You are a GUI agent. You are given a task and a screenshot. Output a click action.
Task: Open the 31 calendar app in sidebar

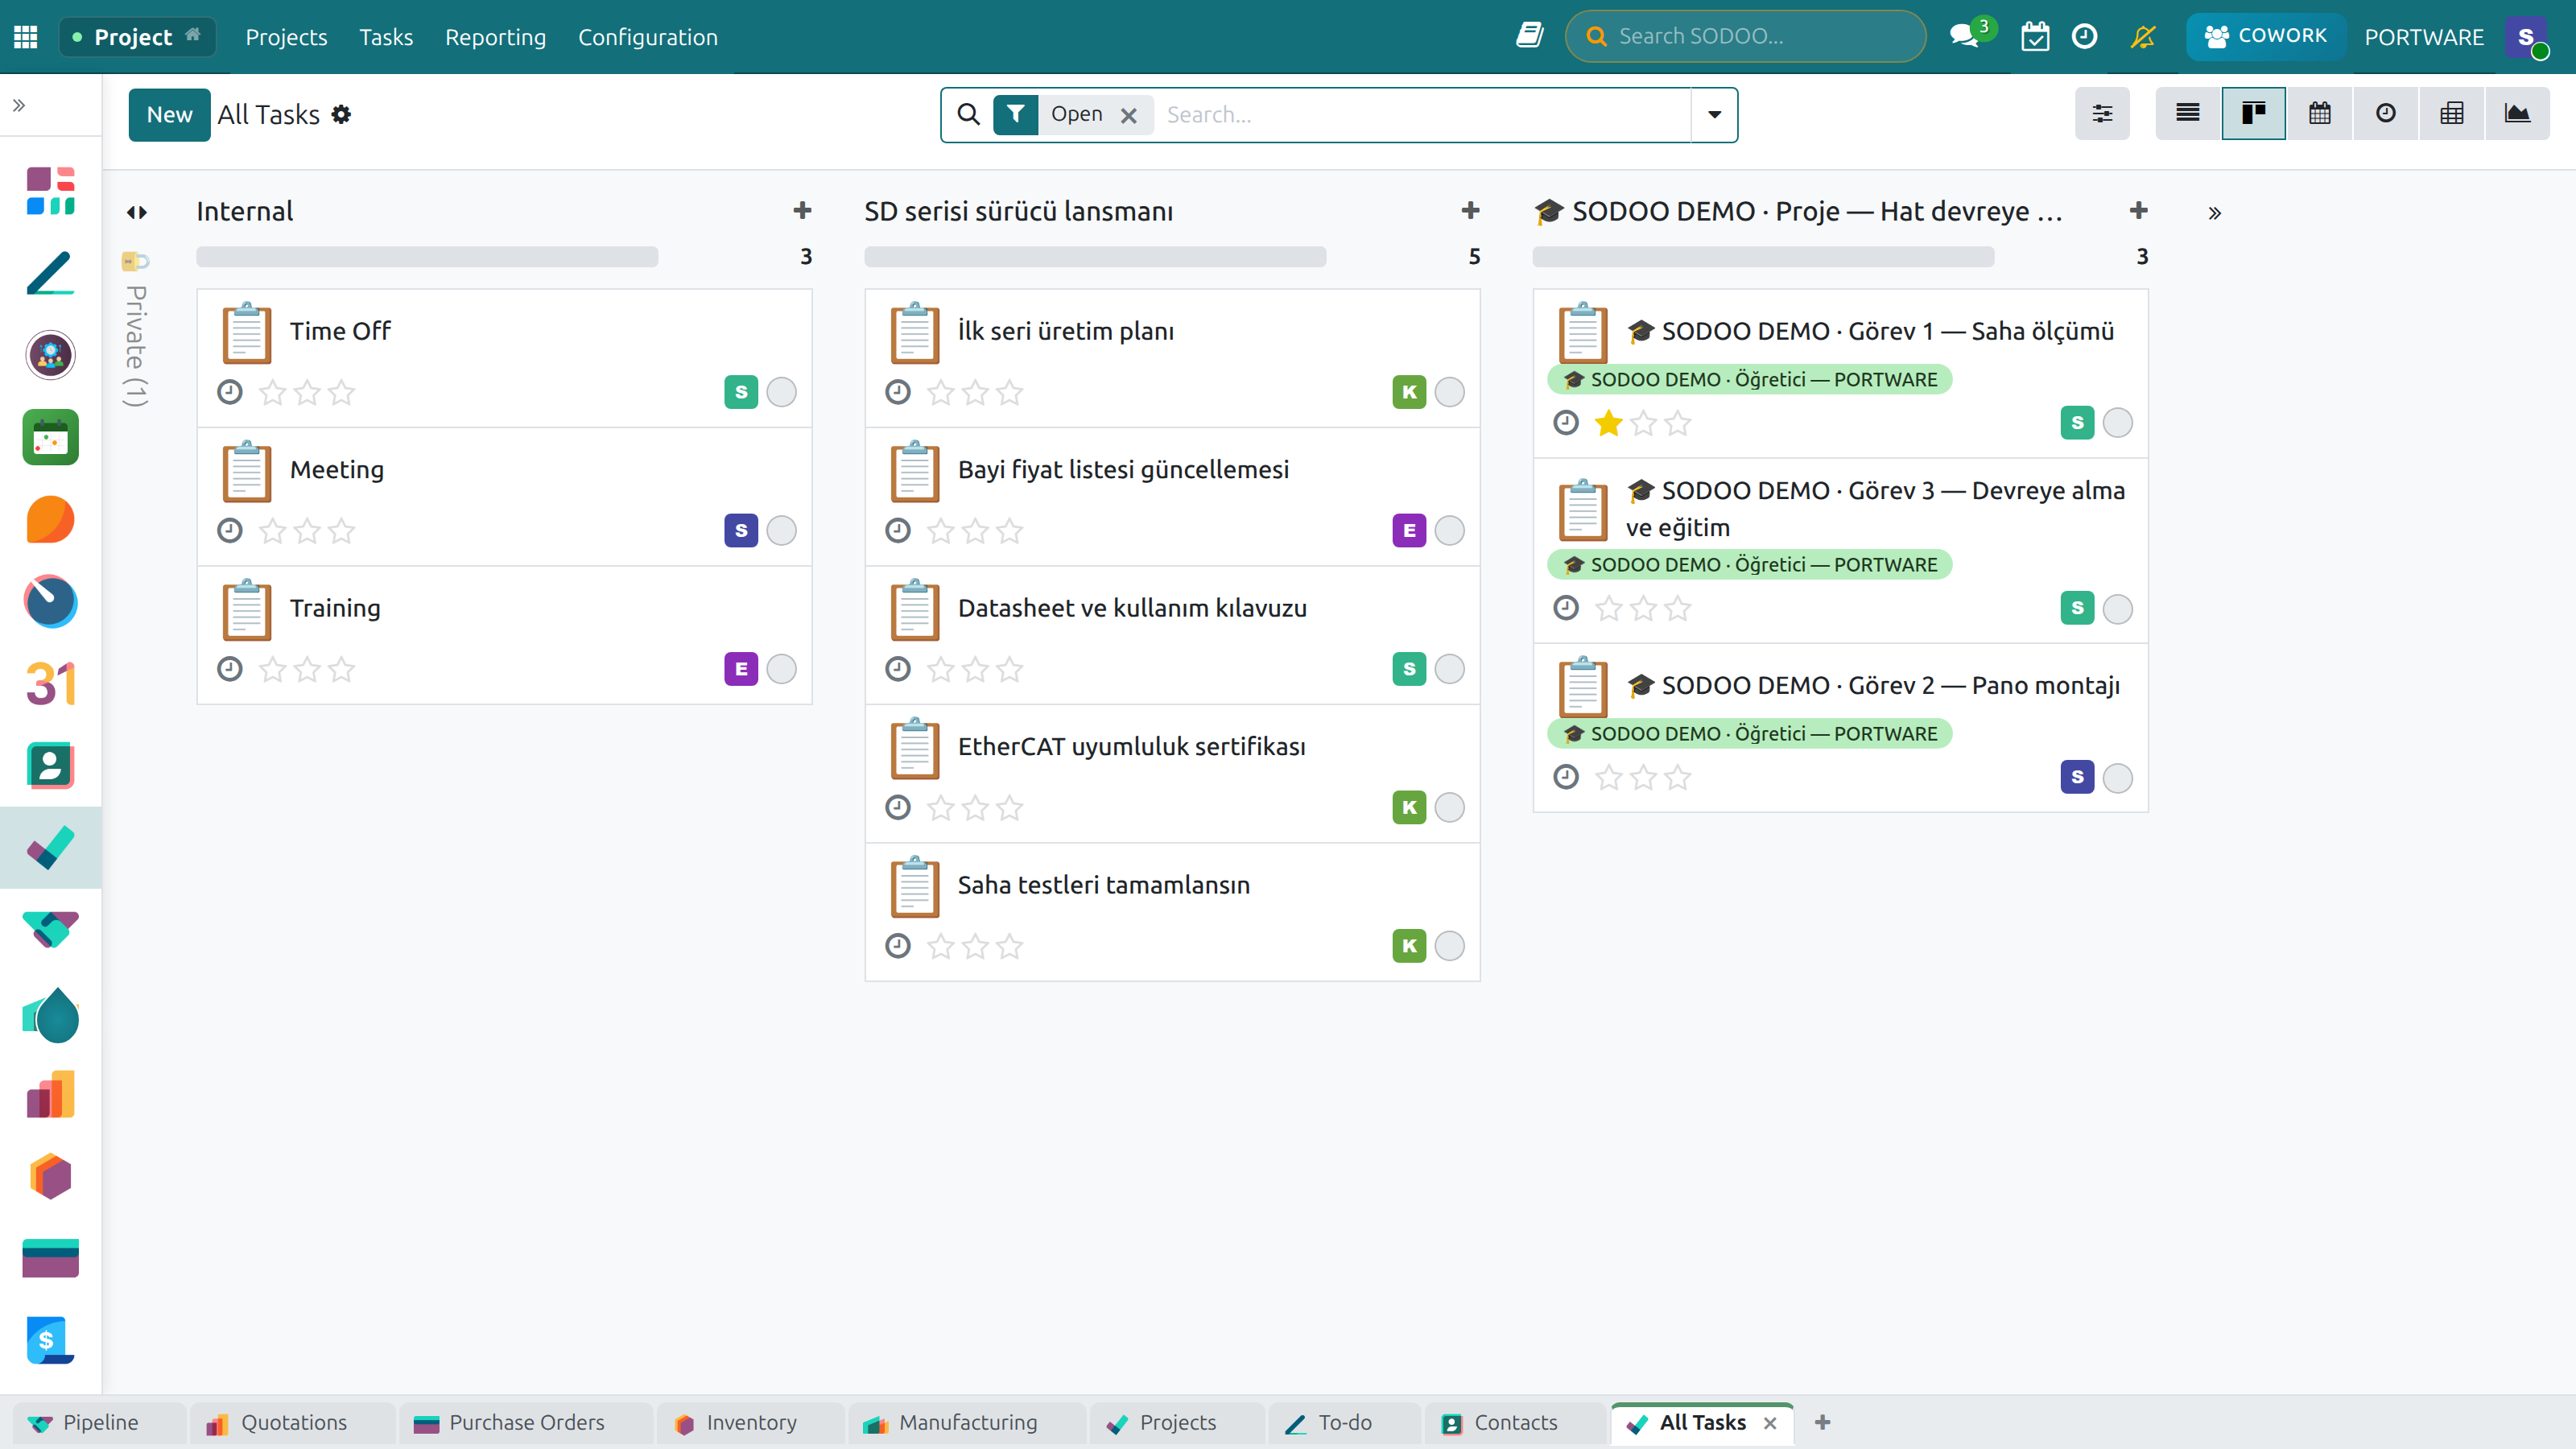[x=51, y=684]
